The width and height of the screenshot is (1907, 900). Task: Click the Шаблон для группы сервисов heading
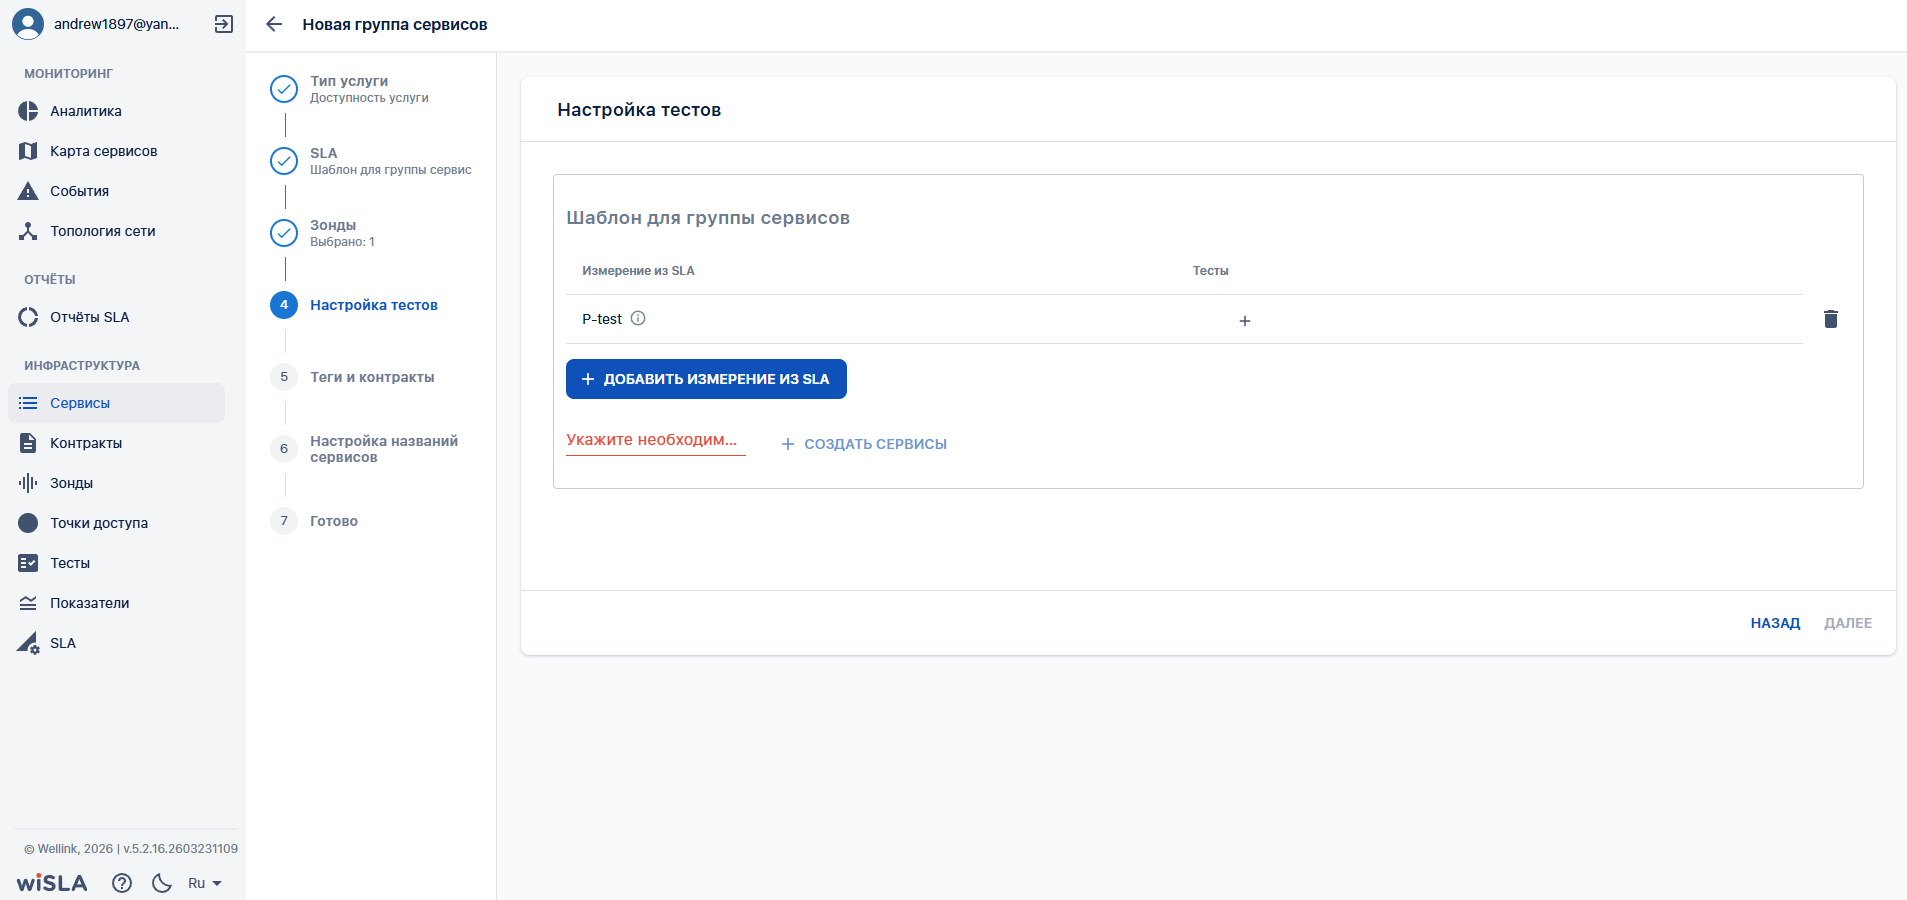pyautogui.click(x=708, y=218)
